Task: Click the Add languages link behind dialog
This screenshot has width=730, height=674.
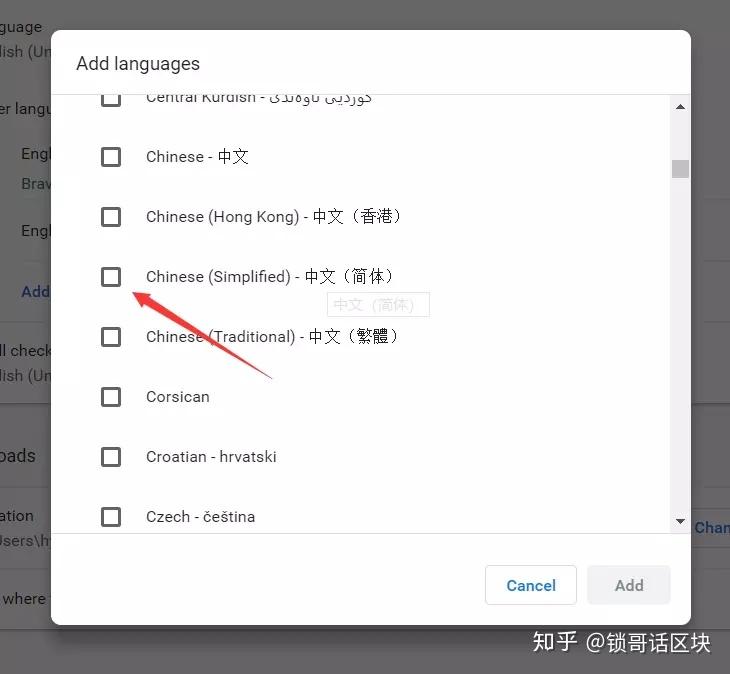Action: tap(35, 292)
